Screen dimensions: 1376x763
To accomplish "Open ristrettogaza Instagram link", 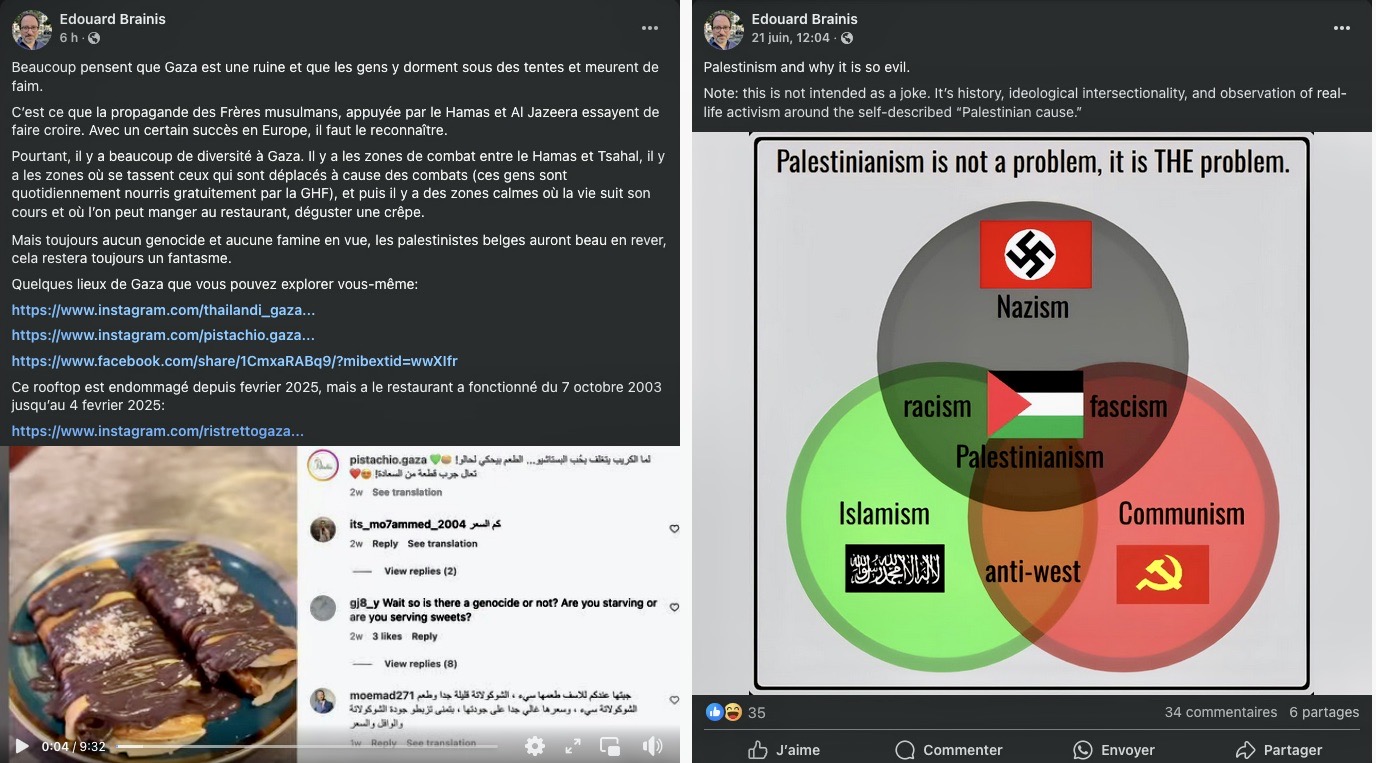I will click(157, 431).
